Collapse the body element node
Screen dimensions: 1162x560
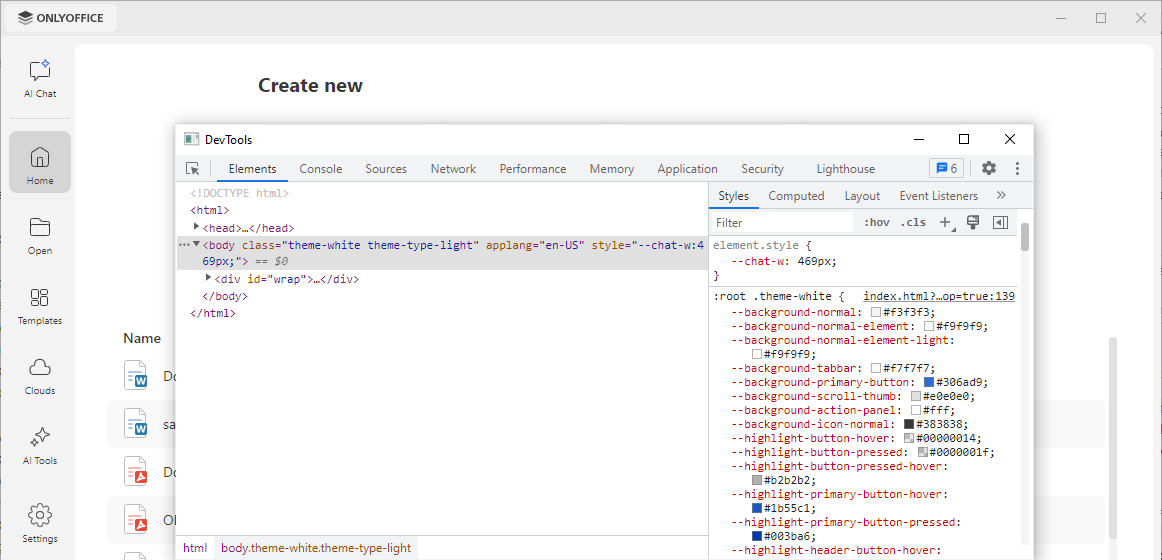click(x=196, y=244)
